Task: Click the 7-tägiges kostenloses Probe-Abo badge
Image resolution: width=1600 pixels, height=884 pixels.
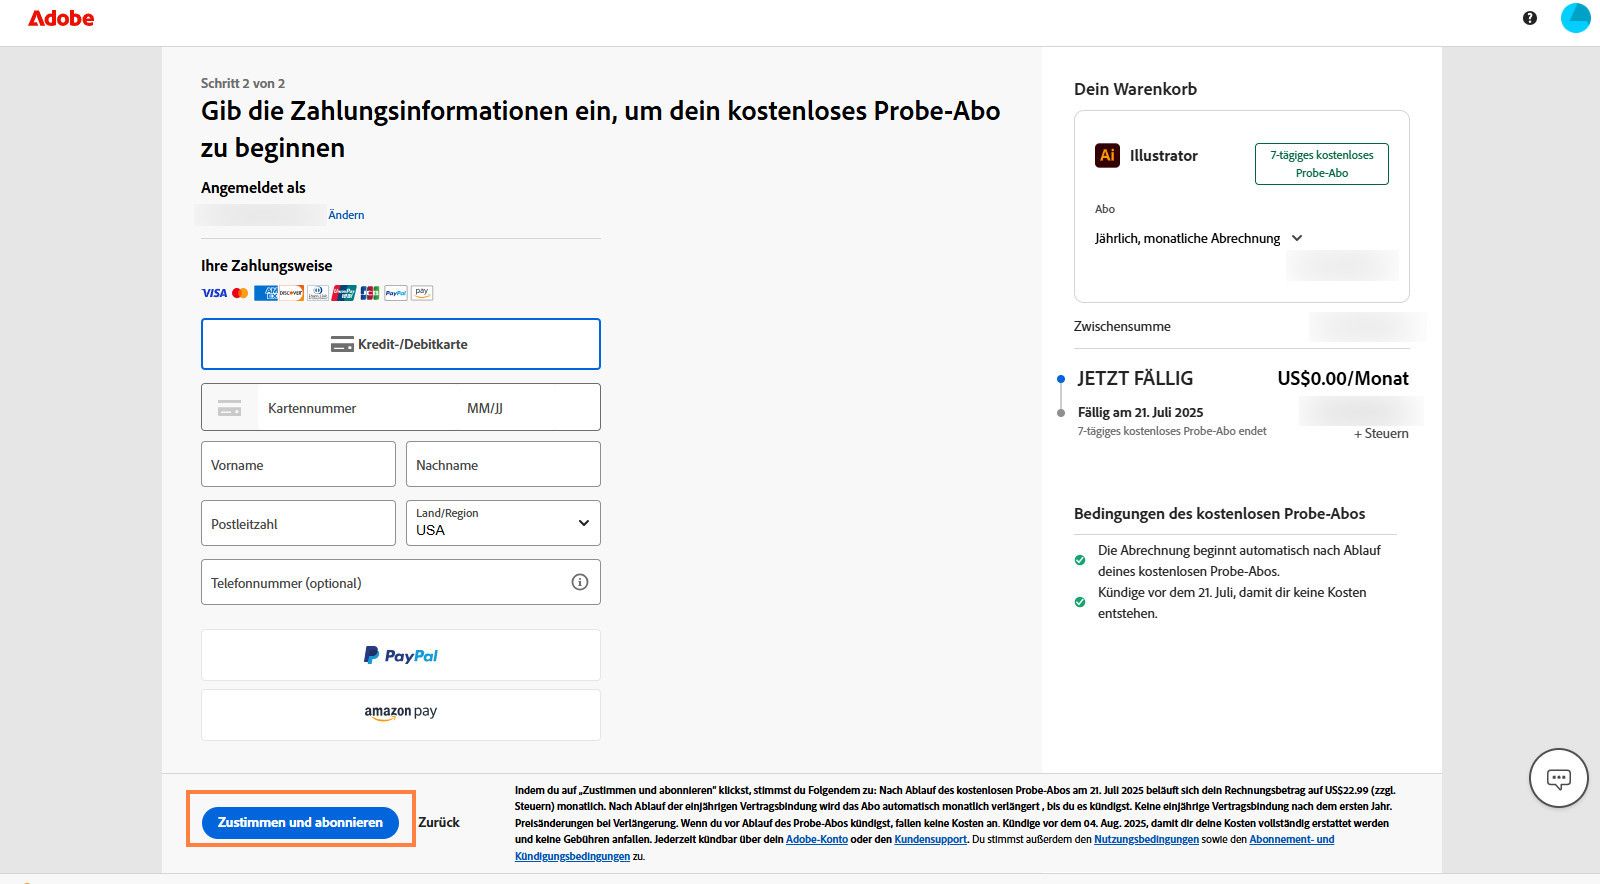Action: coord(1322,164)
